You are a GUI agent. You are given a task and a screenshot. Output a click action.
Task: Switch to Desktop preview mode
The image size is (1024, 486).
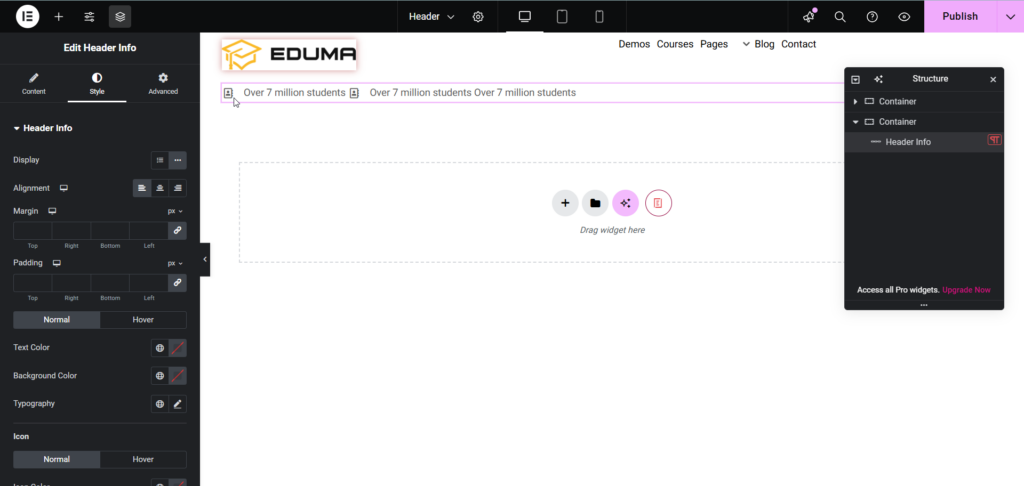pyautogui.click(x=524, y=16)
